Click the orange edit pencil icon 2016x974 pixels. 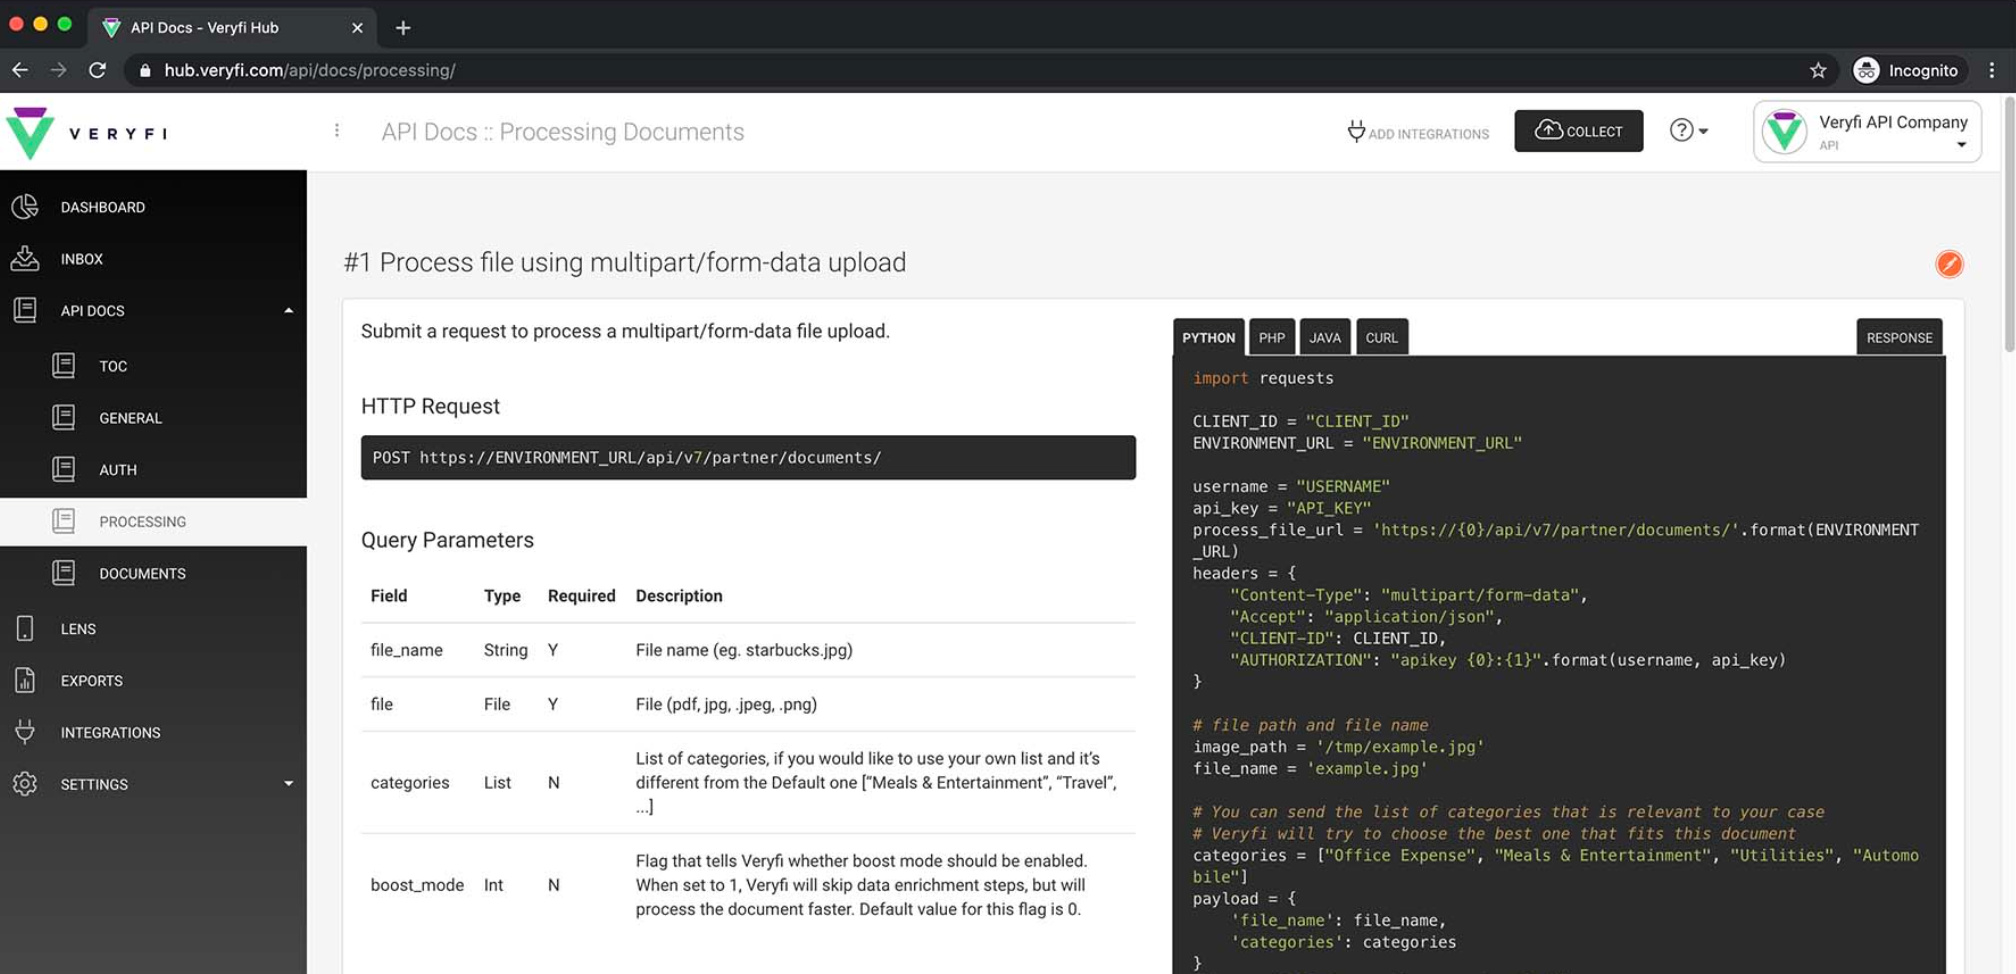click(x=1949, y=264)
